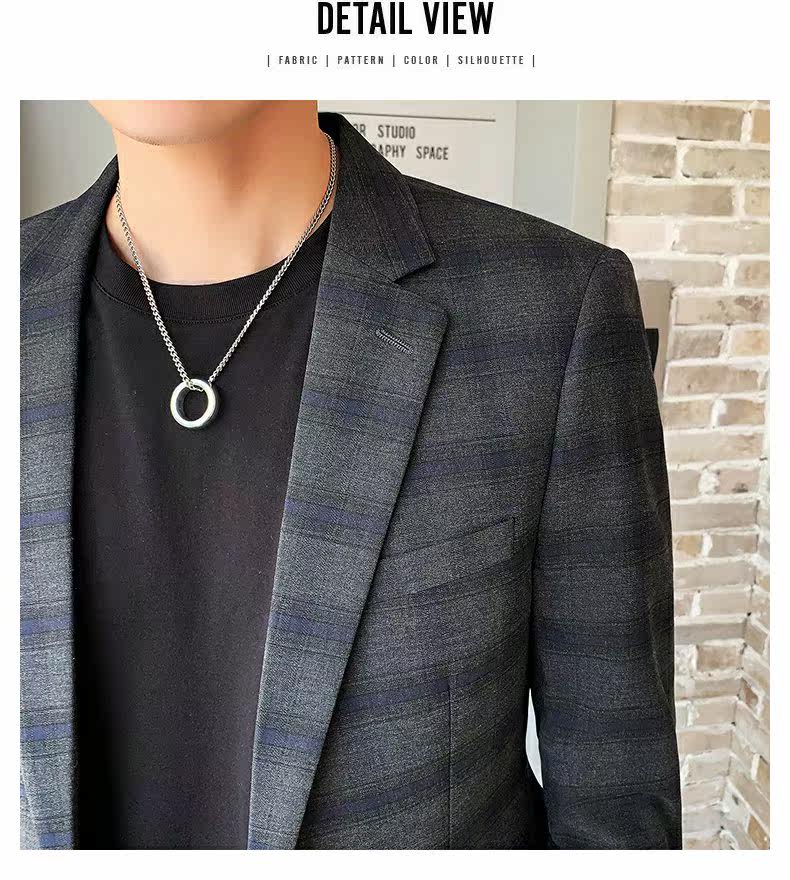The height and width of the screenshot is (880, 790).
Task: Click the SPACE text on the wall sign
Action: tap(432, 153)
